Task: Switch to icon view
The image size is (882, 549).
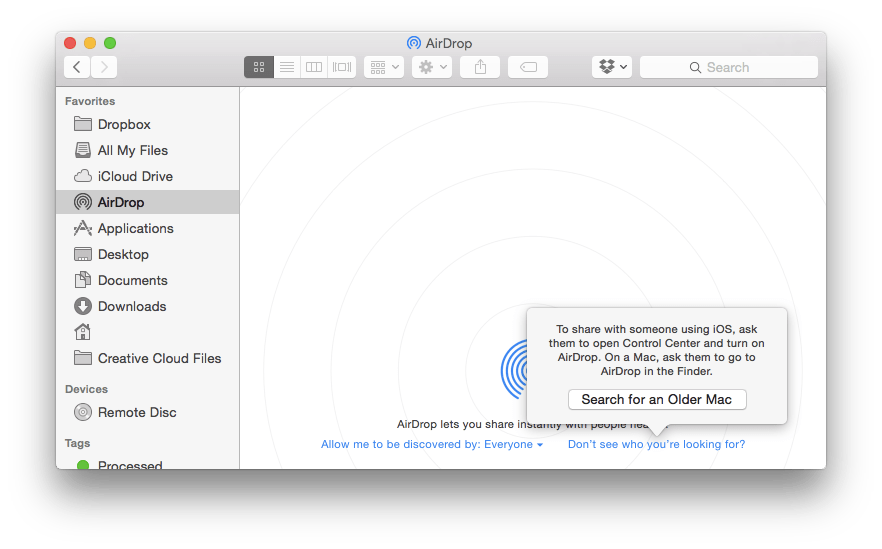Action: point(259,67)
